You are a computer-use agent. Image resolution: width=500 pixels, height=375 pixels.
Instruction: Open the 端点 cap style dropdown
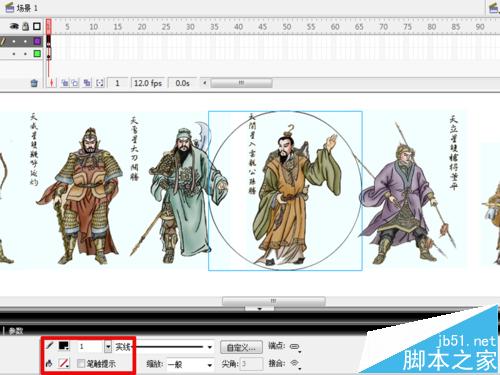(x=295, y=347)
